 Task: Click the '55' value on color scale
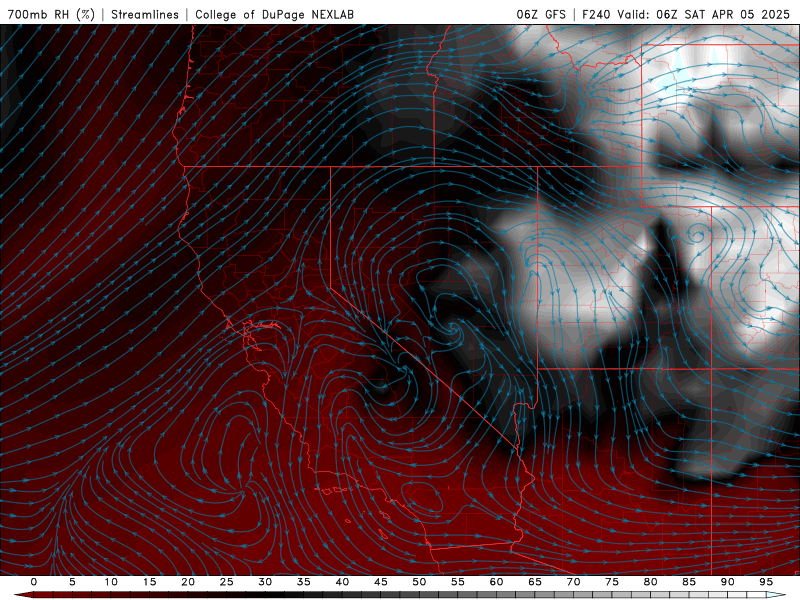coord(458,582)
